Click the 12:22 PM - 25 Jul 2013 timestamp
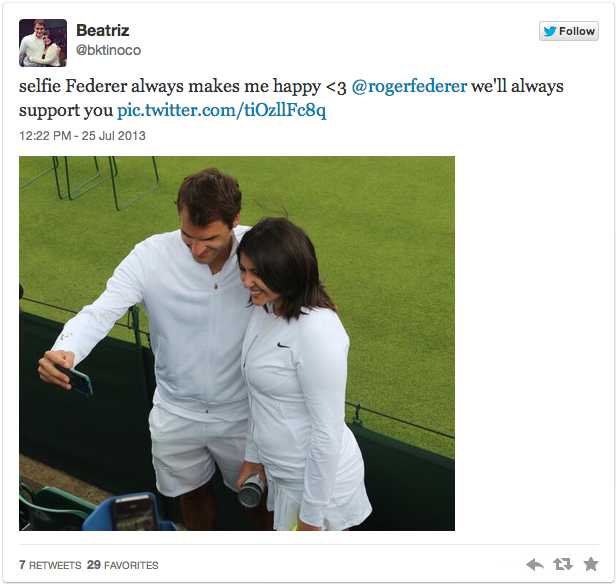616x584 pixels. pyautogui.click(x=82, y=136)
